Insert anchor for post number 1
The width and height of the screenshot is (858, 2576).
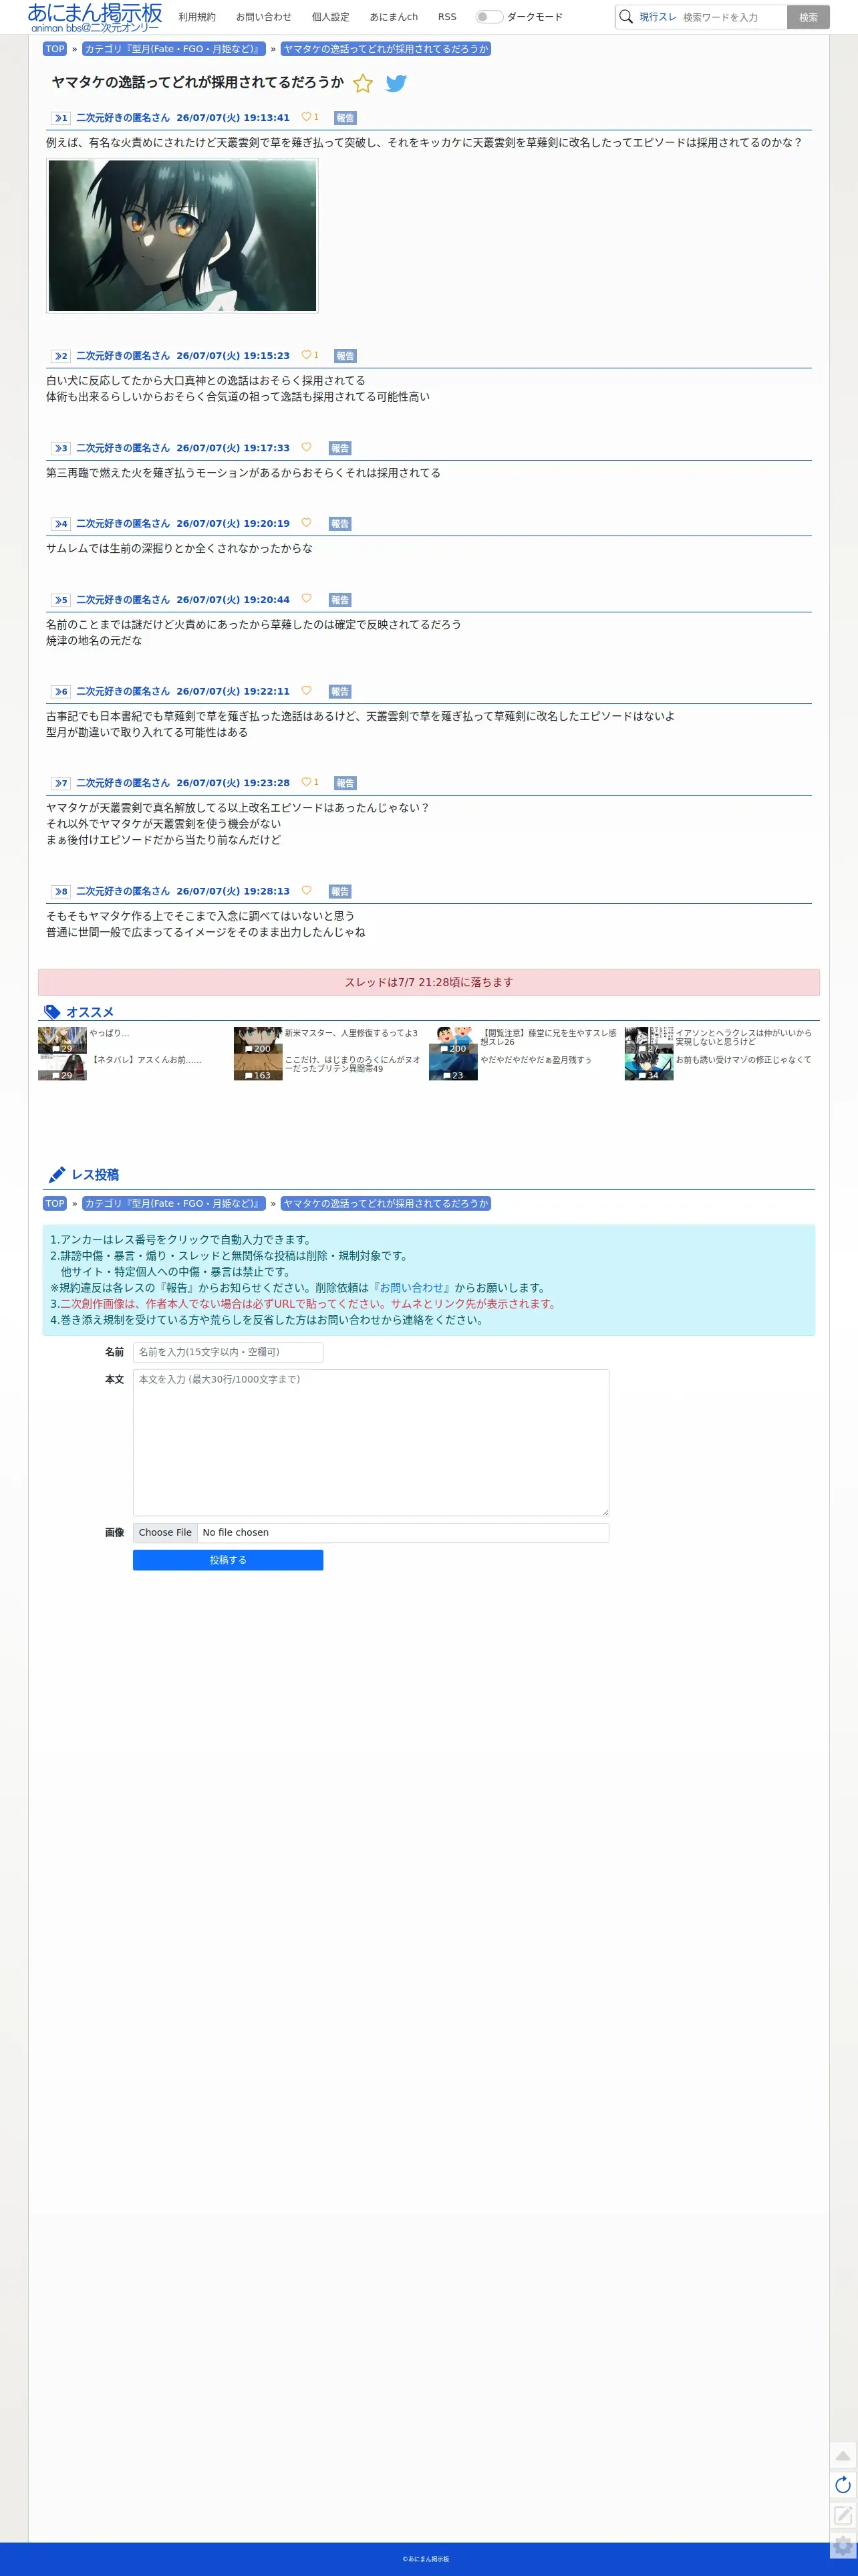pos(61,118)
